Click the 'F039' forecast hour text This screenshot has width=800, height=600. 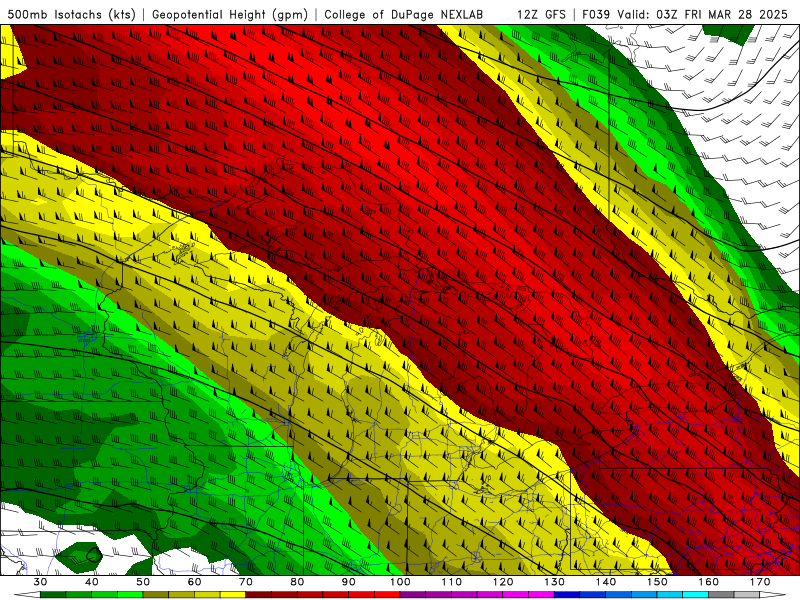coord(596,14)
